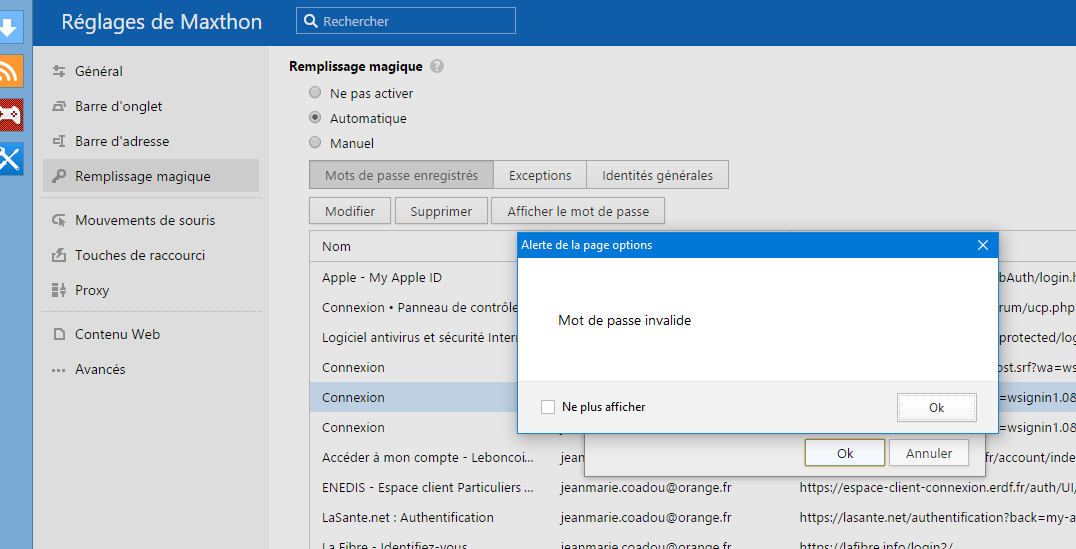Open the Barre d'onglet settings section

pyautogui.click(x=151, y=106)
